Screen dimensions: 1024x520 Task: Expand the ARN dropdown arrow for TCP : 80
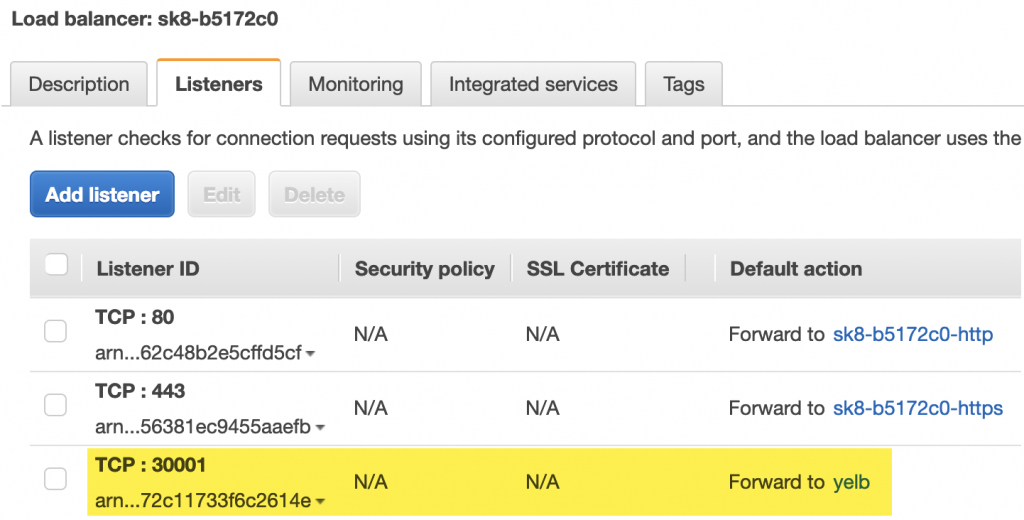coord(310,354)
